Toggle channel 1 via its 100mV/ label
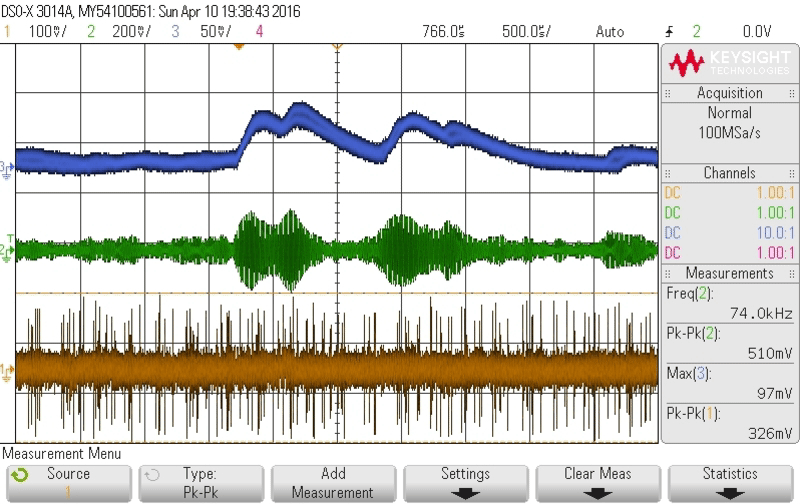The image size is (800, 504). coord(42,31)
